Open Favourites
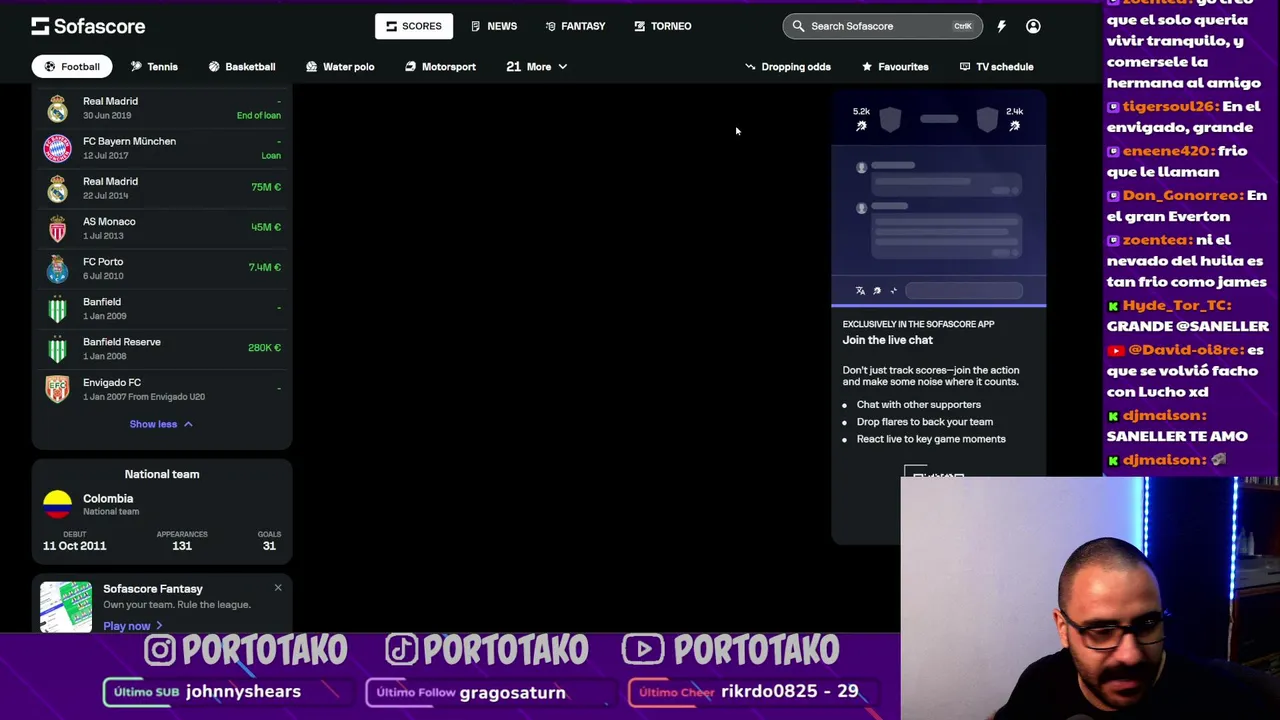 click(895, 67)
